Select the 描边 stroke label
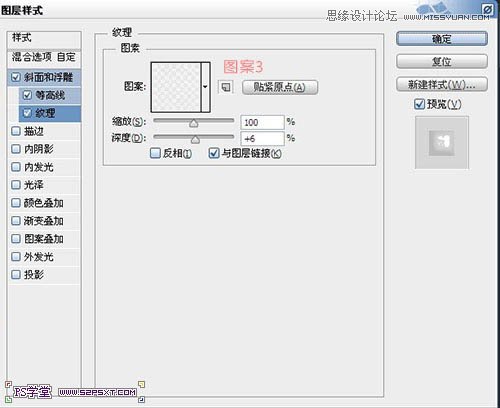This screenshot has height=408, width=500. click(x=33, y=131)
